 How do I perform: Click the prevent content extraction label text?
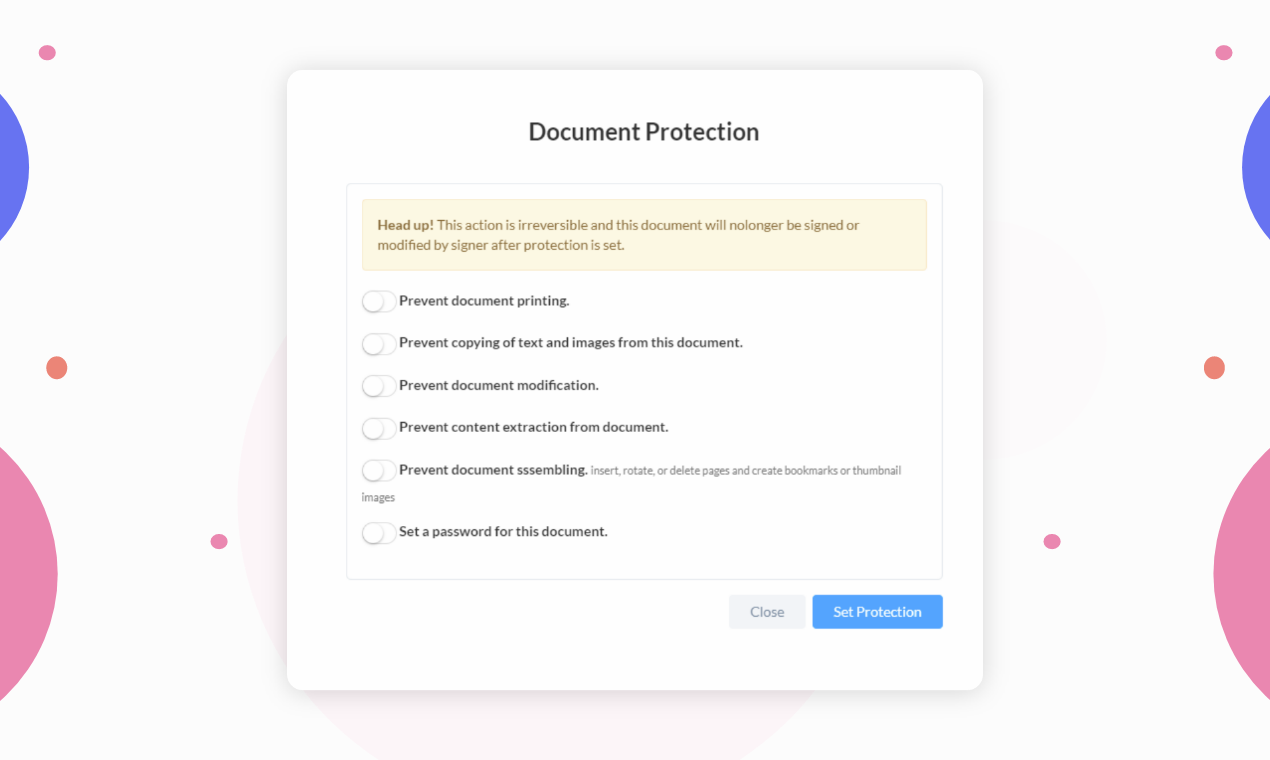coord(531,427)
